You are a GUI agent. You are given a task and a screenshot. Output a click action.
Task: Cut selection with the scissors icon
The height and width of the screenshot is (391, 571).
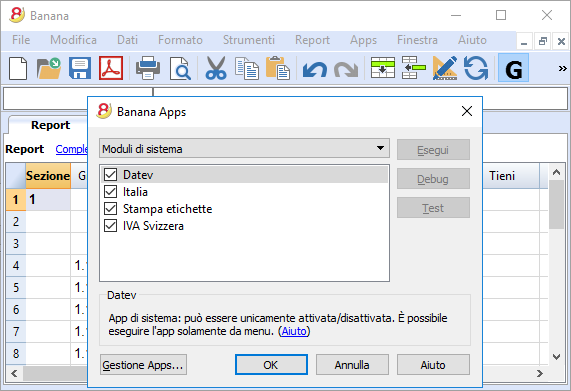[216, 68]
